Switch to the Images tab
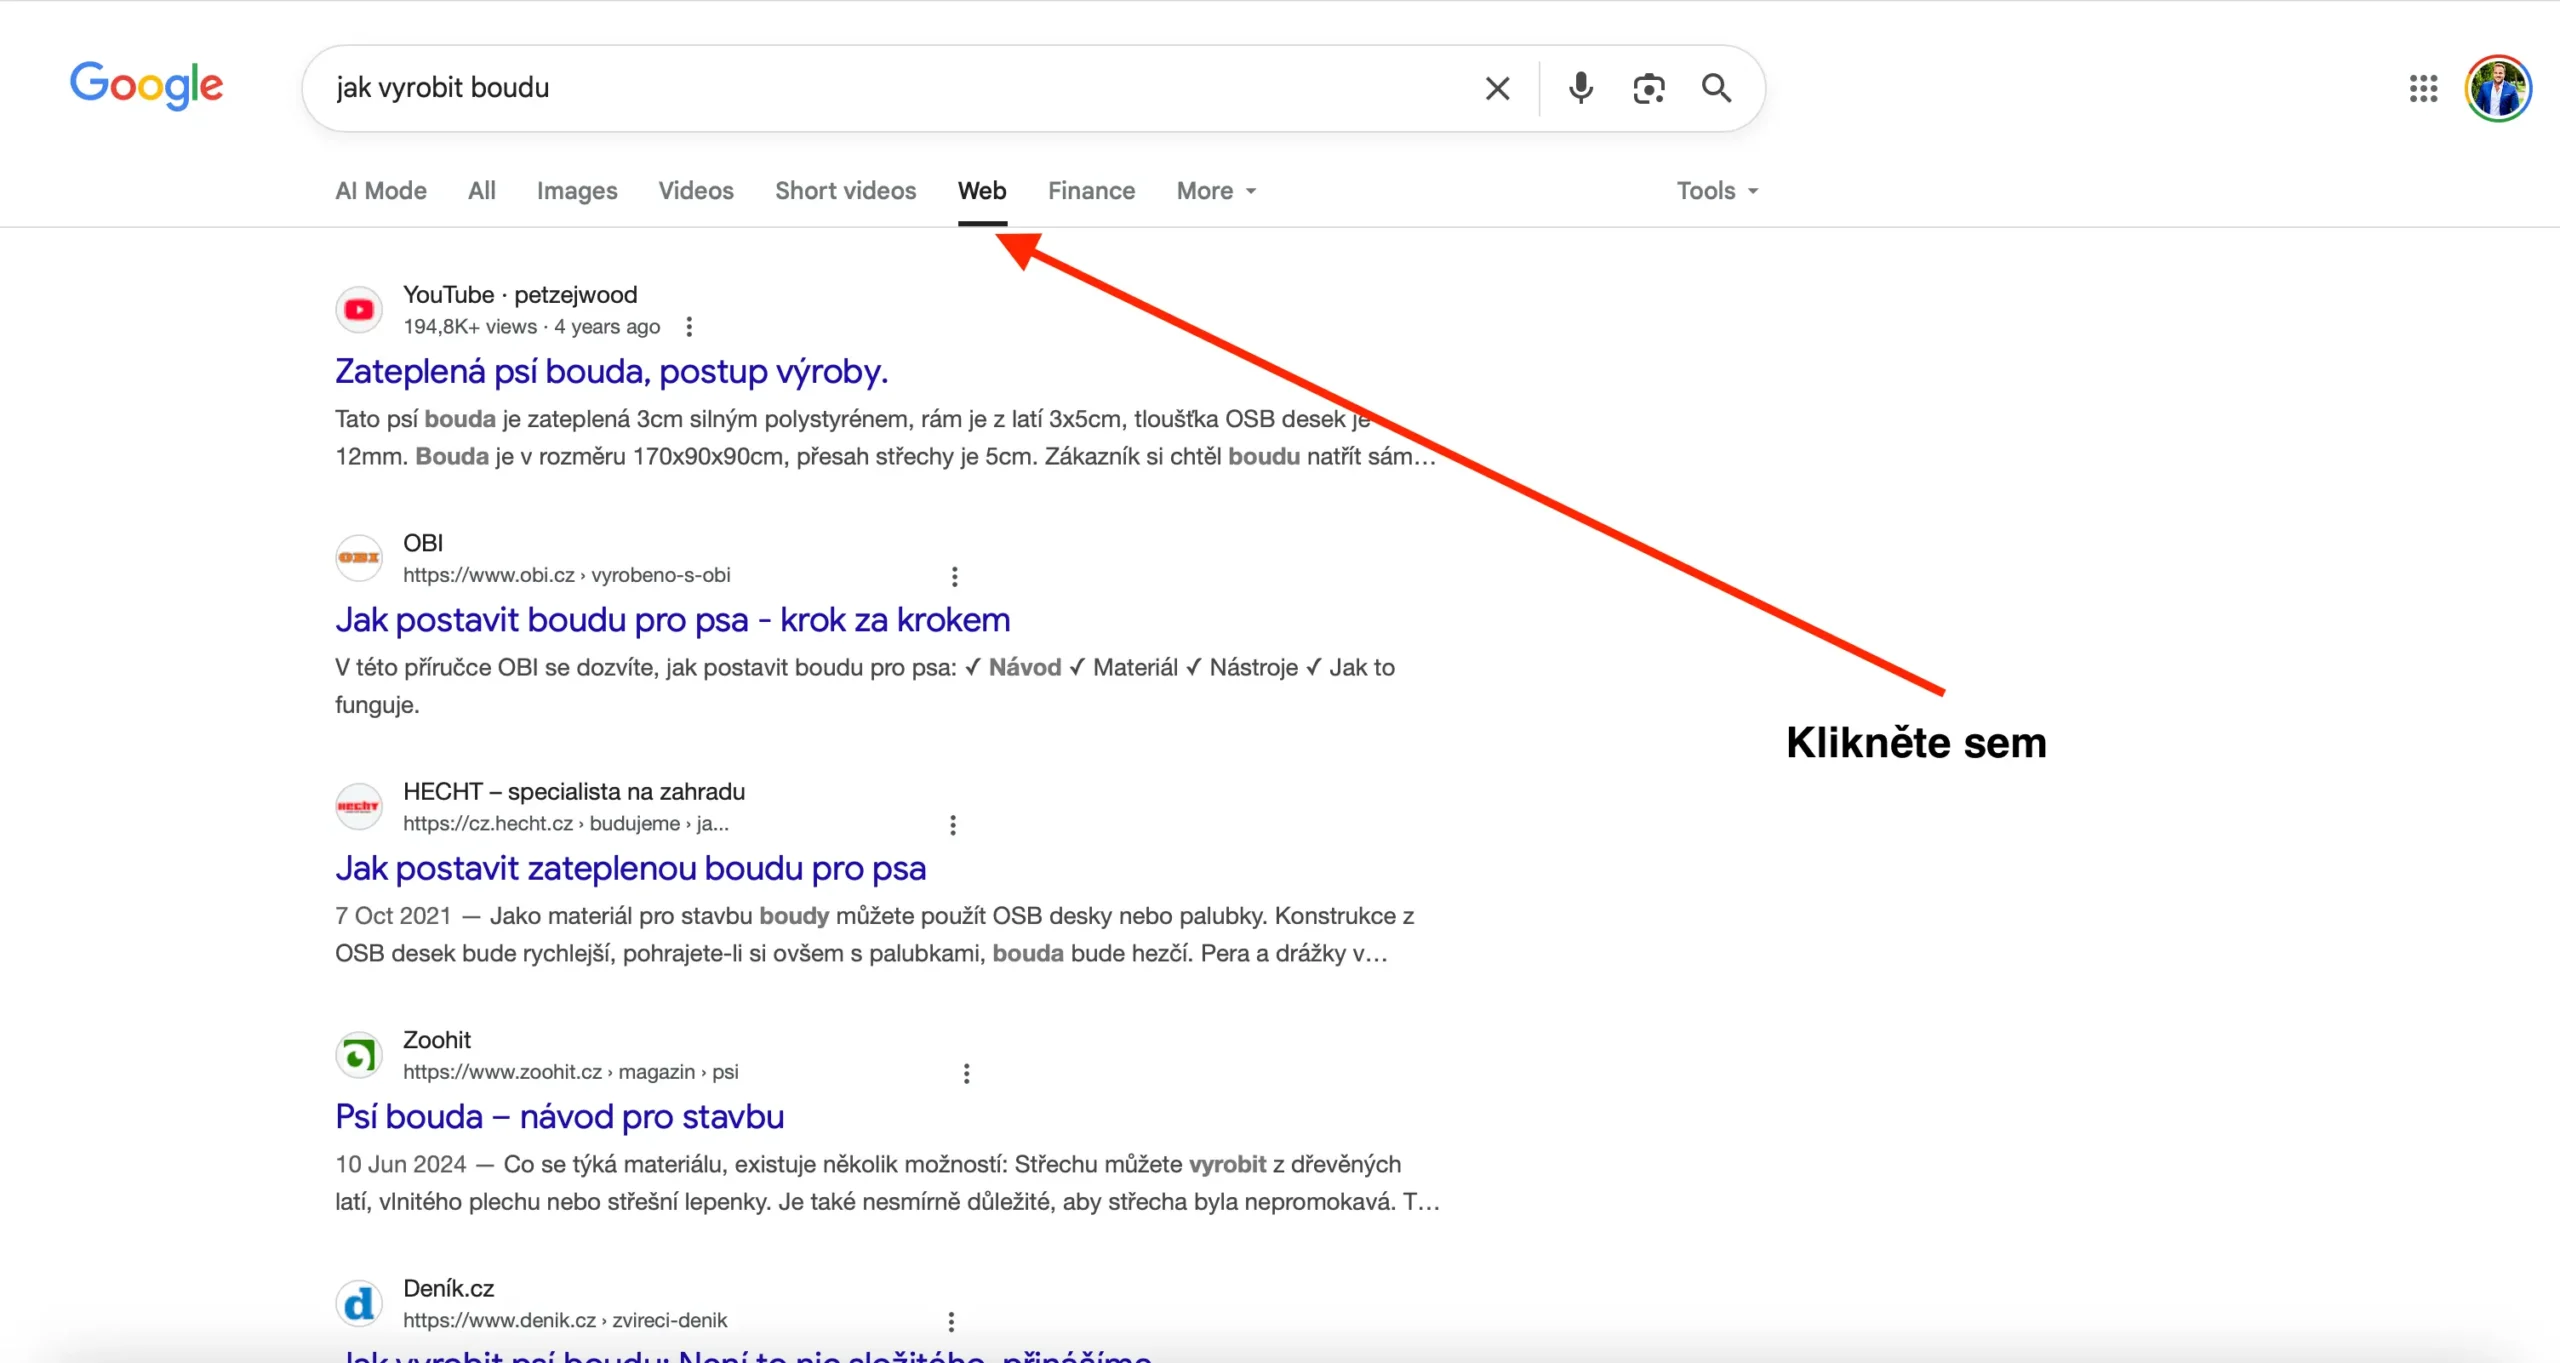The width and height of the screenshot is (2560, 1363). pyautogui.click(x=576, y=191)
